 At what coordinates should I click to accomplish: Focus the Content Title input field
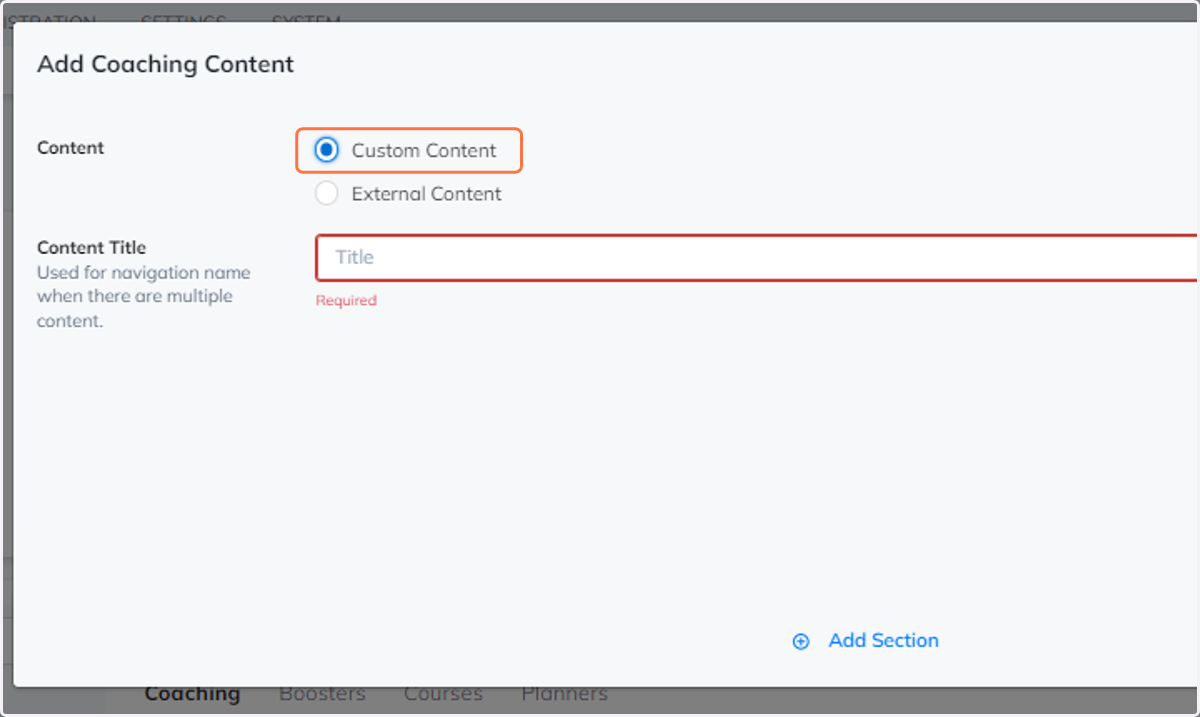757,258
